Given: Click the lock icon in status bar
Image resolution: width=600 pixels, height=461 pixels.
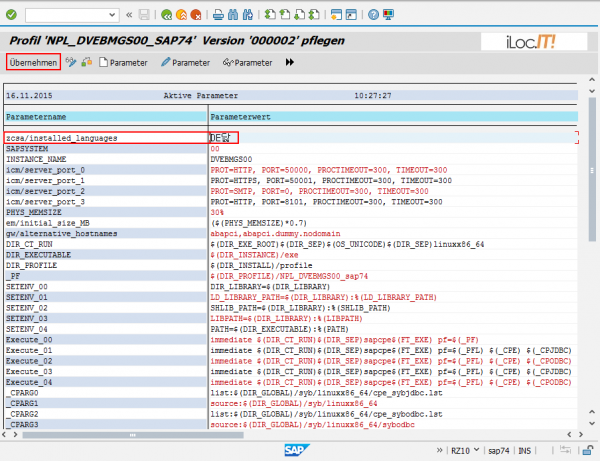Looking at the screenshot, I should pyautogui.click(x=587, y=451).
